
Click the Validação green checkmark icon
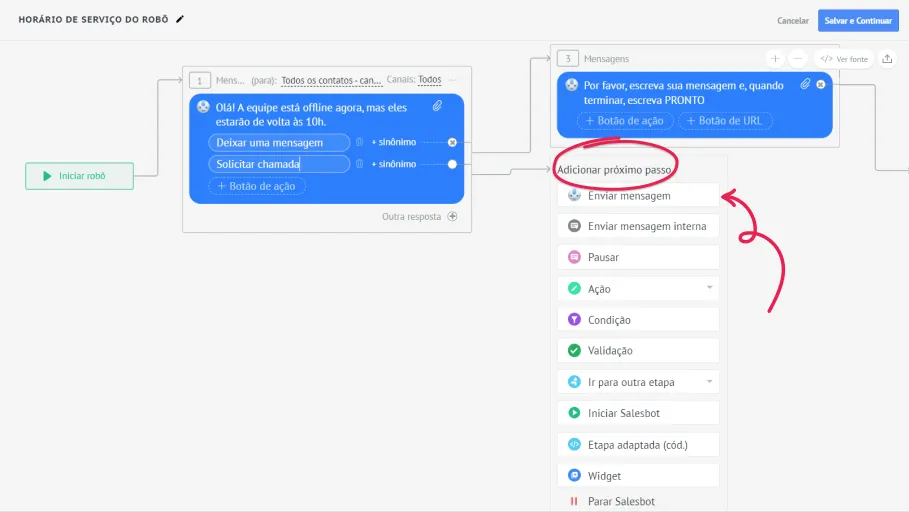[574, 350]
